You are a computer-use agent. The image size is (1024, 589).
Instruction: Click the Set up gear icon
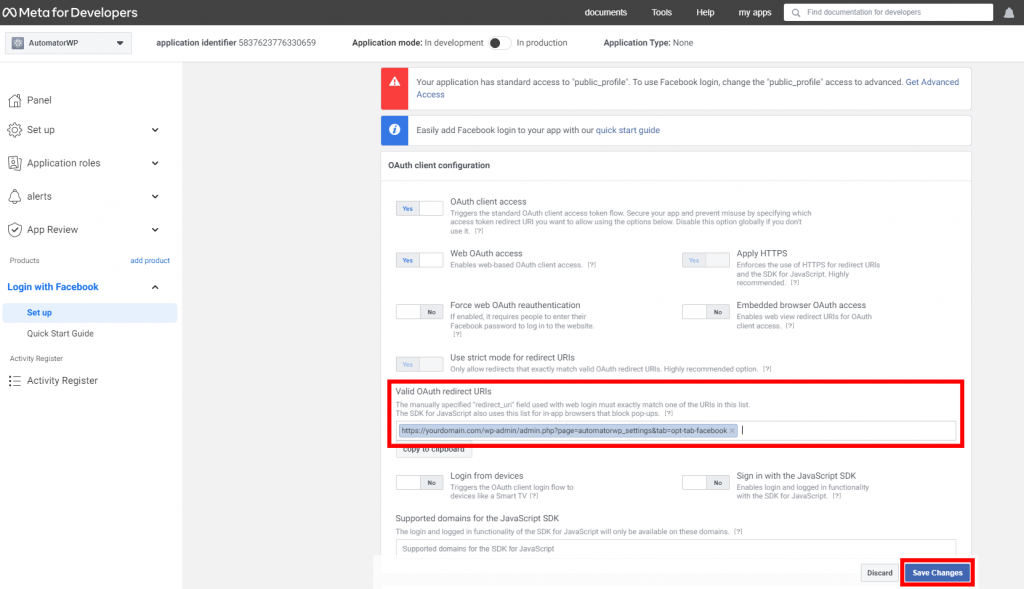(14, 130)
